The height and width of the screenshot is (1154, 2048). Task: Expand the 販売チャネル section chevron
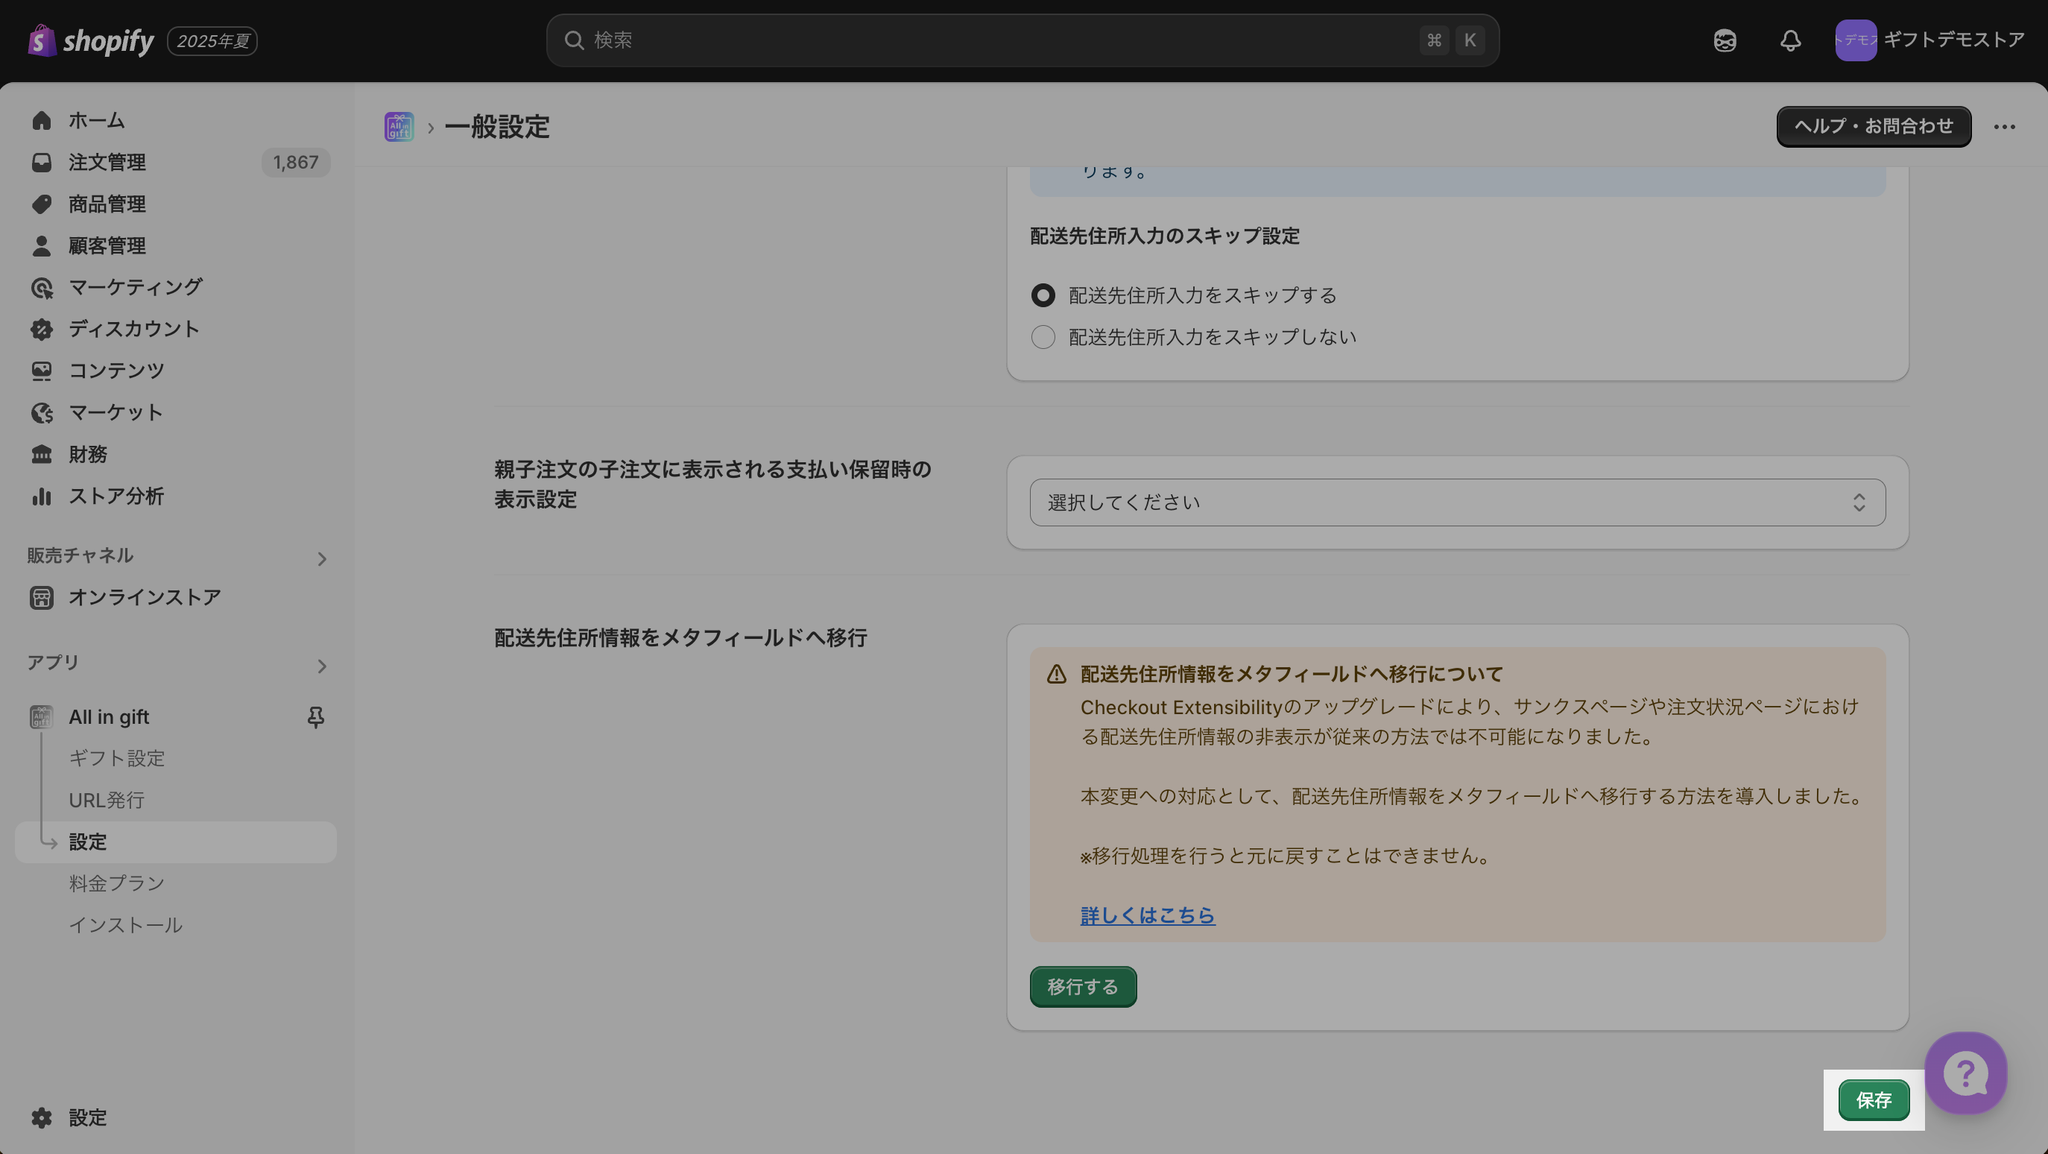click(x=321, y=559)
